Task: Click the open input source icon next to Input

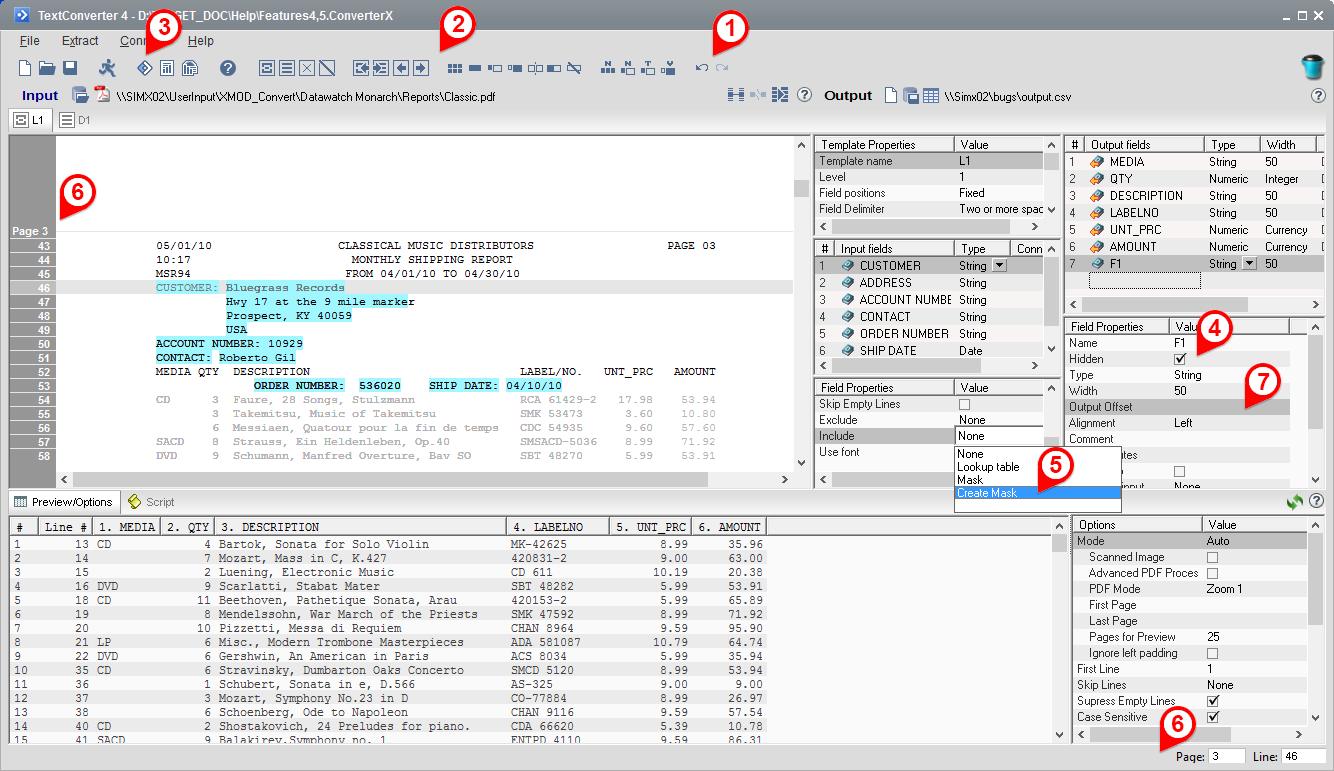Action: 80,95
